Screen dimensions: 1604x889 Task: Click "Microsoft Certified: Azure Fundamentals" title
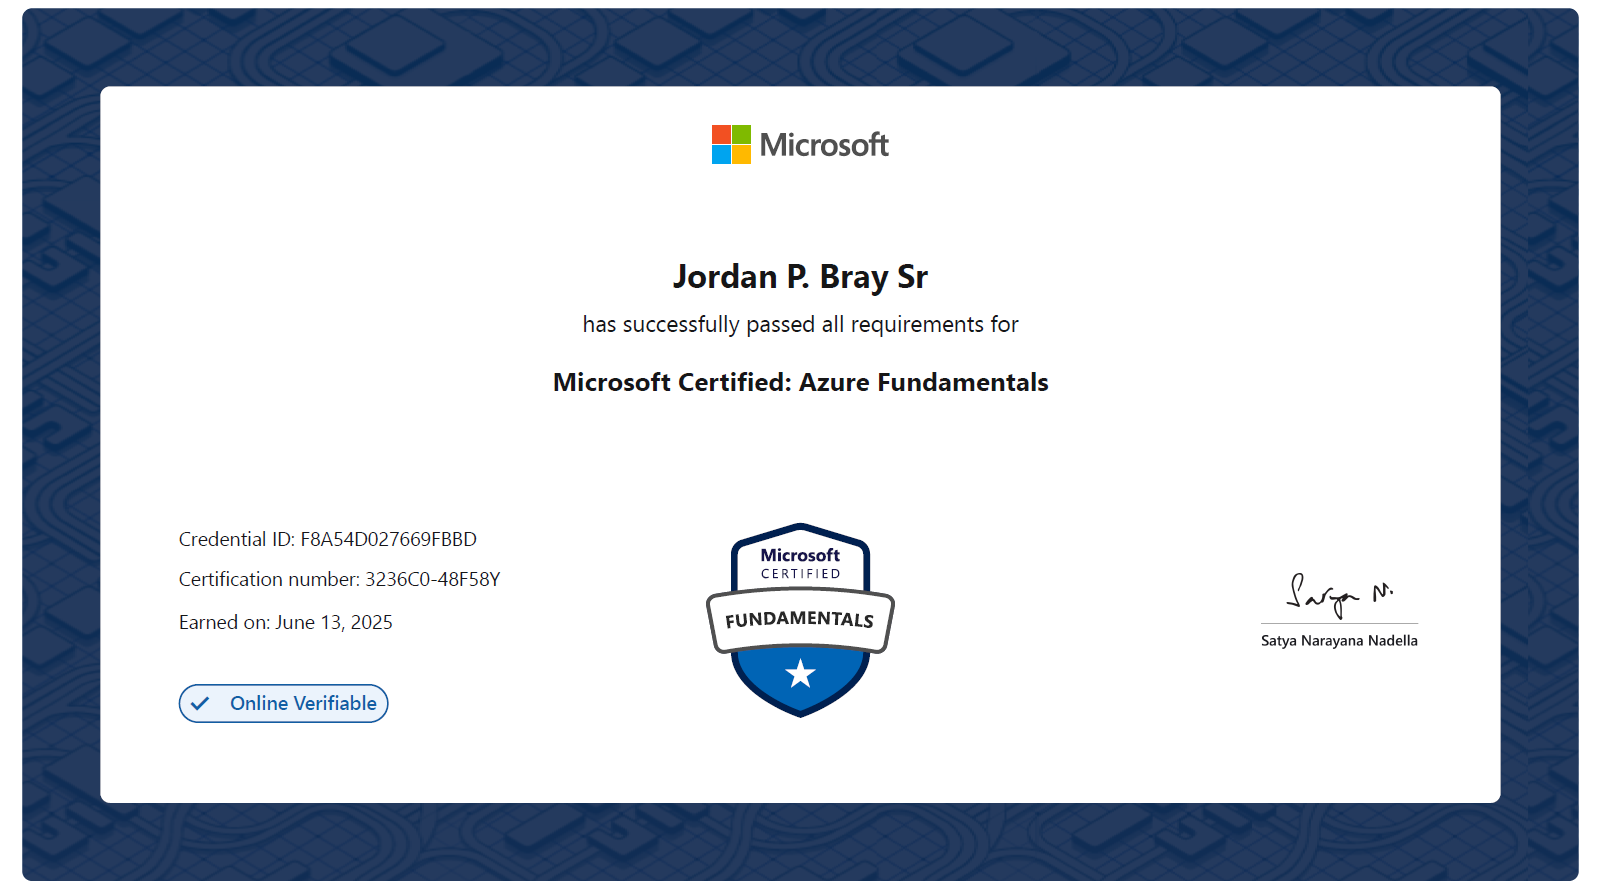pyautogui.click(x=800, y=382)
